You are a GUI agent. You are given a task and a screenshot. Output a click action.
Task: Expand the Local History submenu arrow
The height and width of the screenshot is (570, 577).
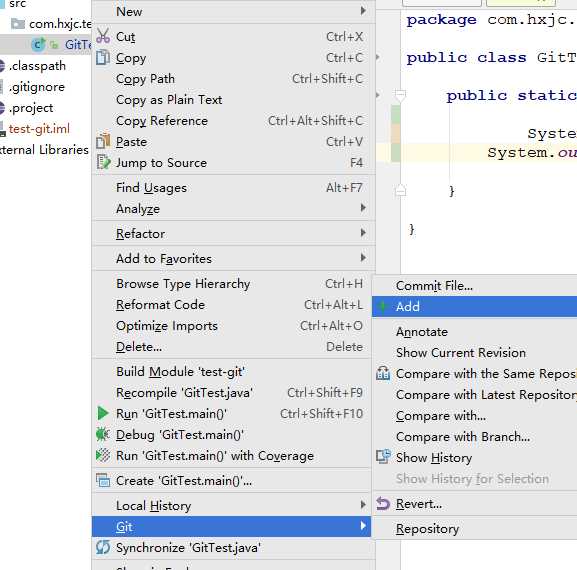(x=363, y=505)
